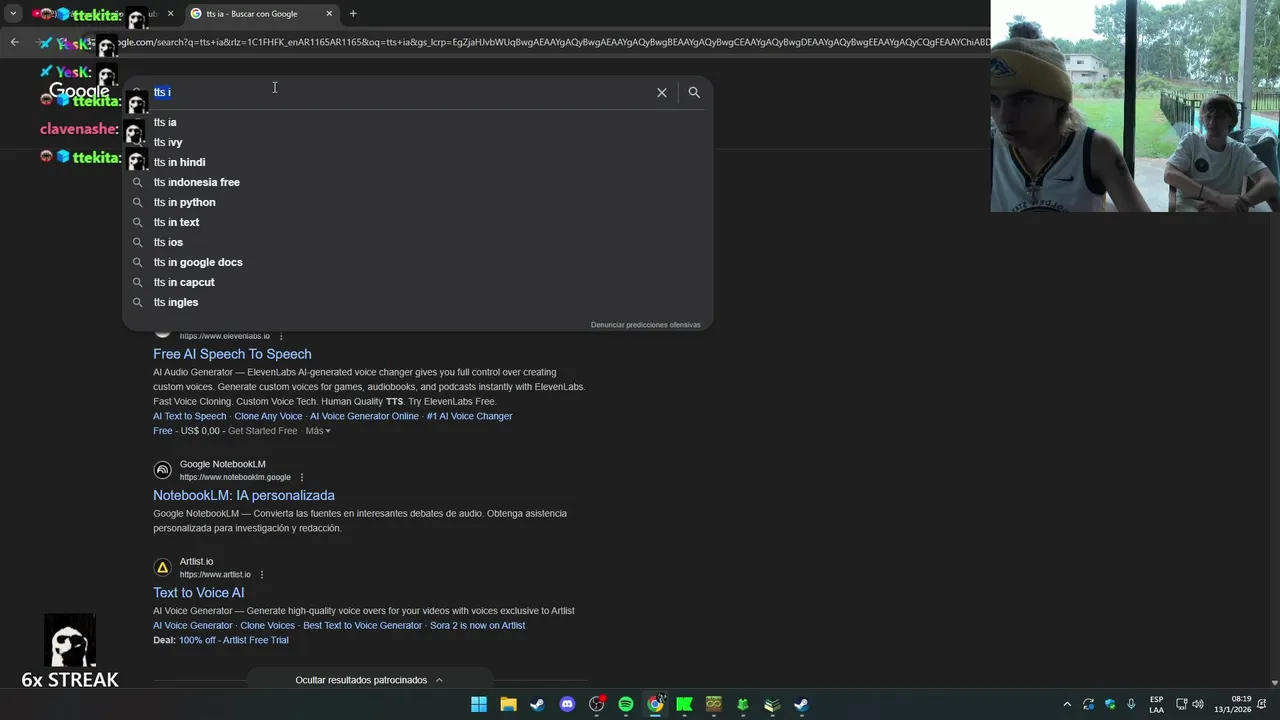Switch to the 'tts ia - Buscar con Google' tab
The image size is (1280, 720).
[261, 14]
